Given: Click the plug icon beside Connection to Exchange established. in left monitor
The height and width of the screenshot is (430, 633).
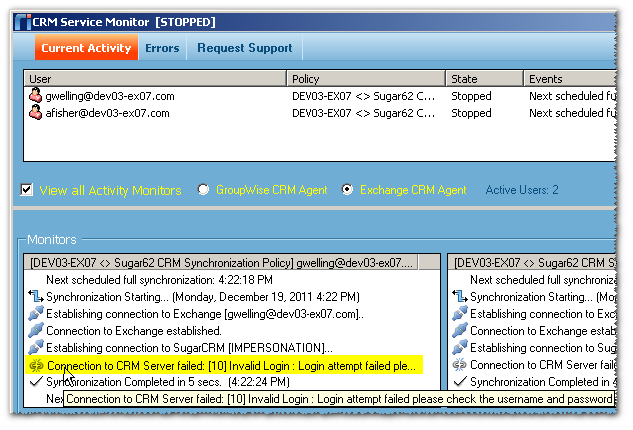Looking at the screenshot, I should pyautogui.click(x=36, y=330).
